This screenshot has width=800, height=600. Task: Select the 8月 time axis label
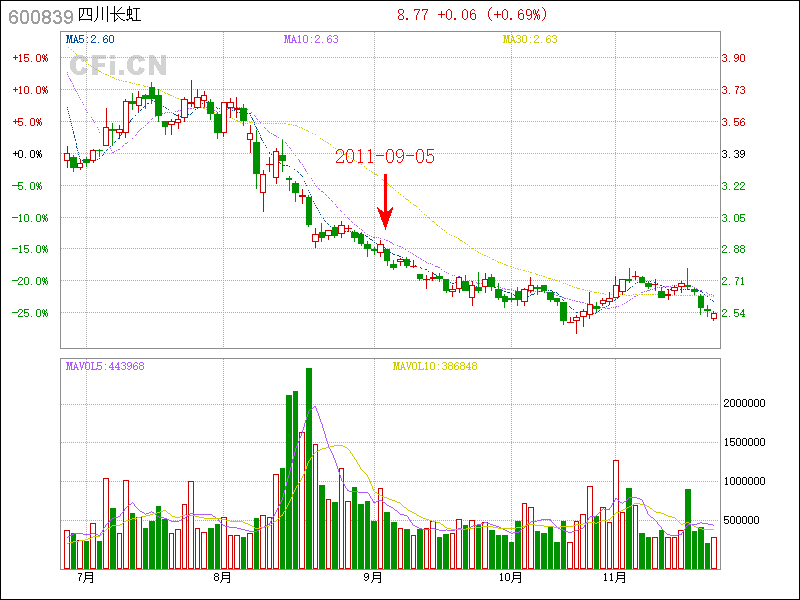(x=222, y=578)
